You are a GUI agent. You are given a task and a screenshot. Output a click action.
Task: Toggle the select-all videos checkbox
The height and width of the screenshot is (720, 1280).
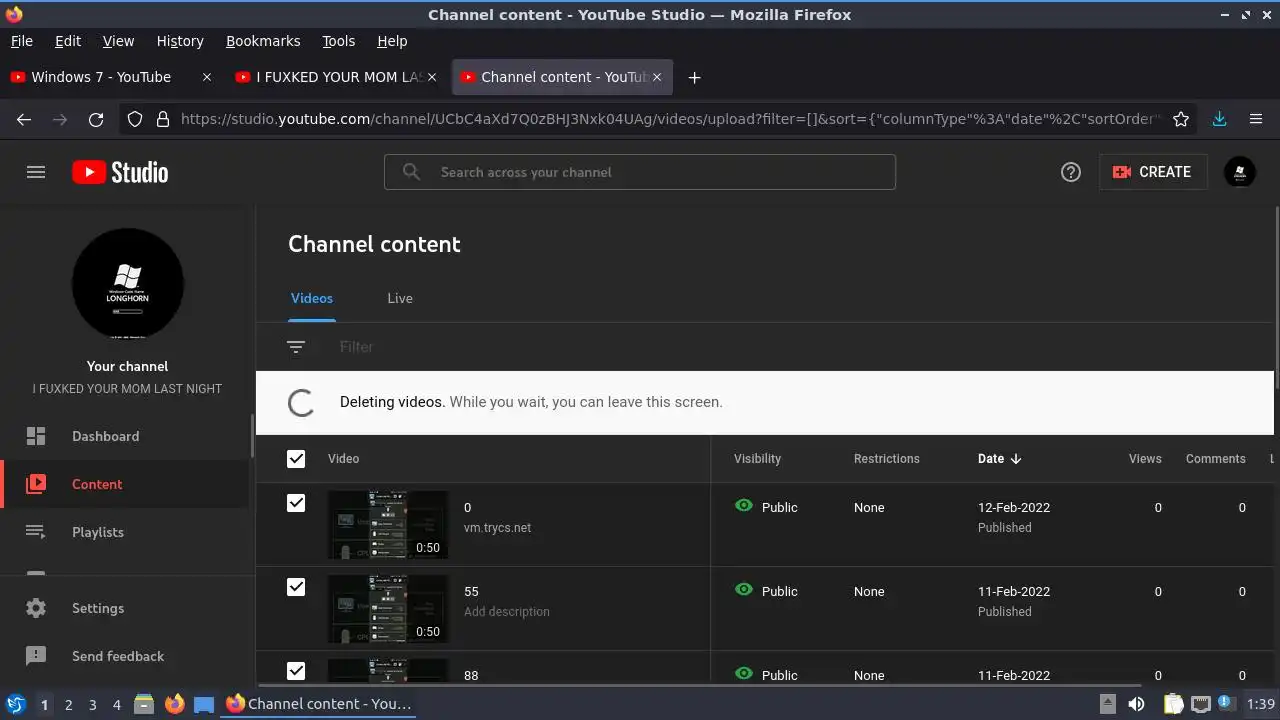296,459
